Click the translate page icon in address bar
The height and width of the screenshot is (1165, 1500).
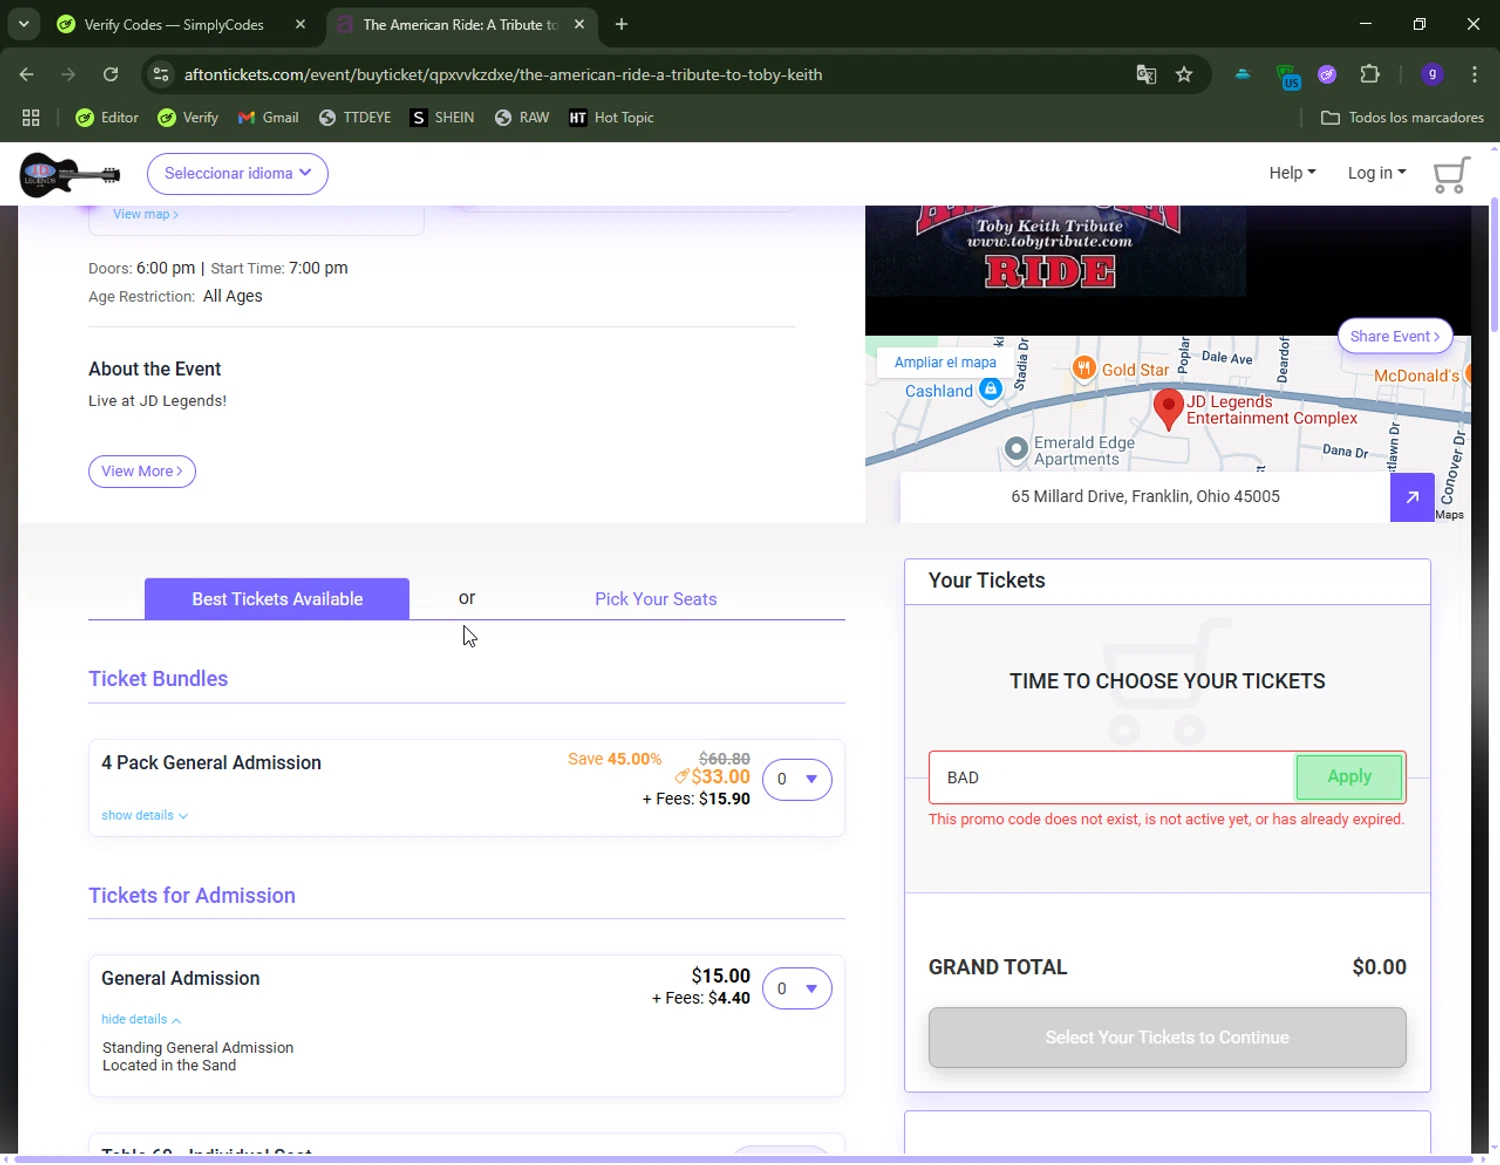[x=1146, y=75]
